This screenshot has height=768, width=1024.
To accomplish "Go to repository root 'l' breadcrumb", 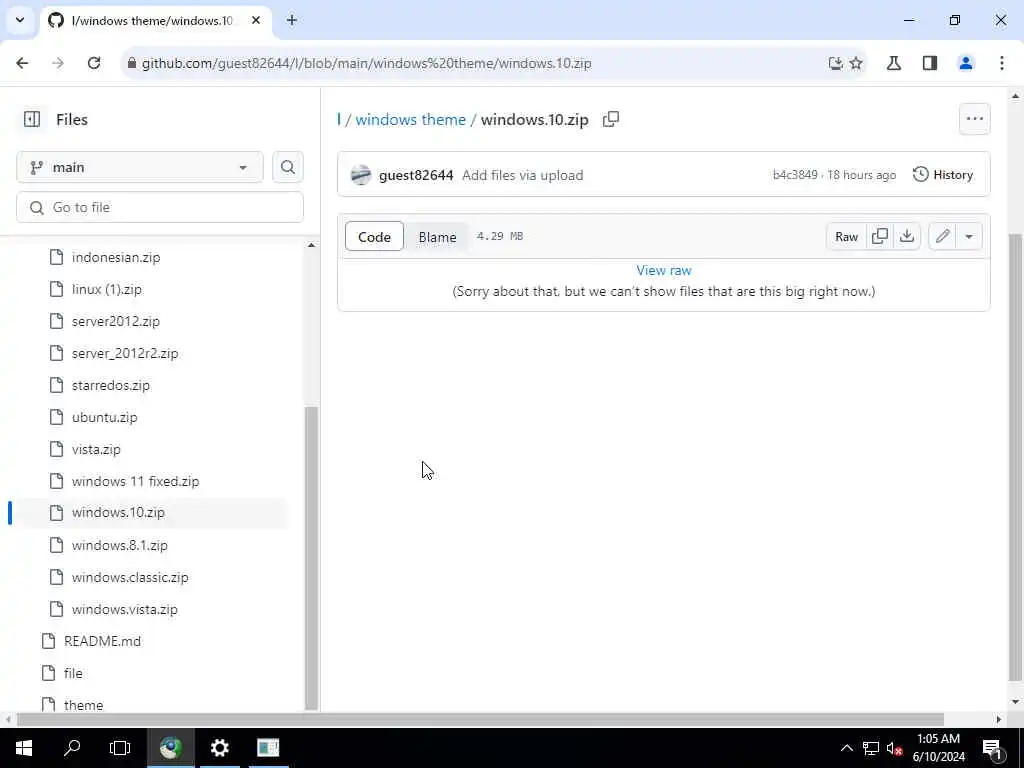I will click(339, 120).
